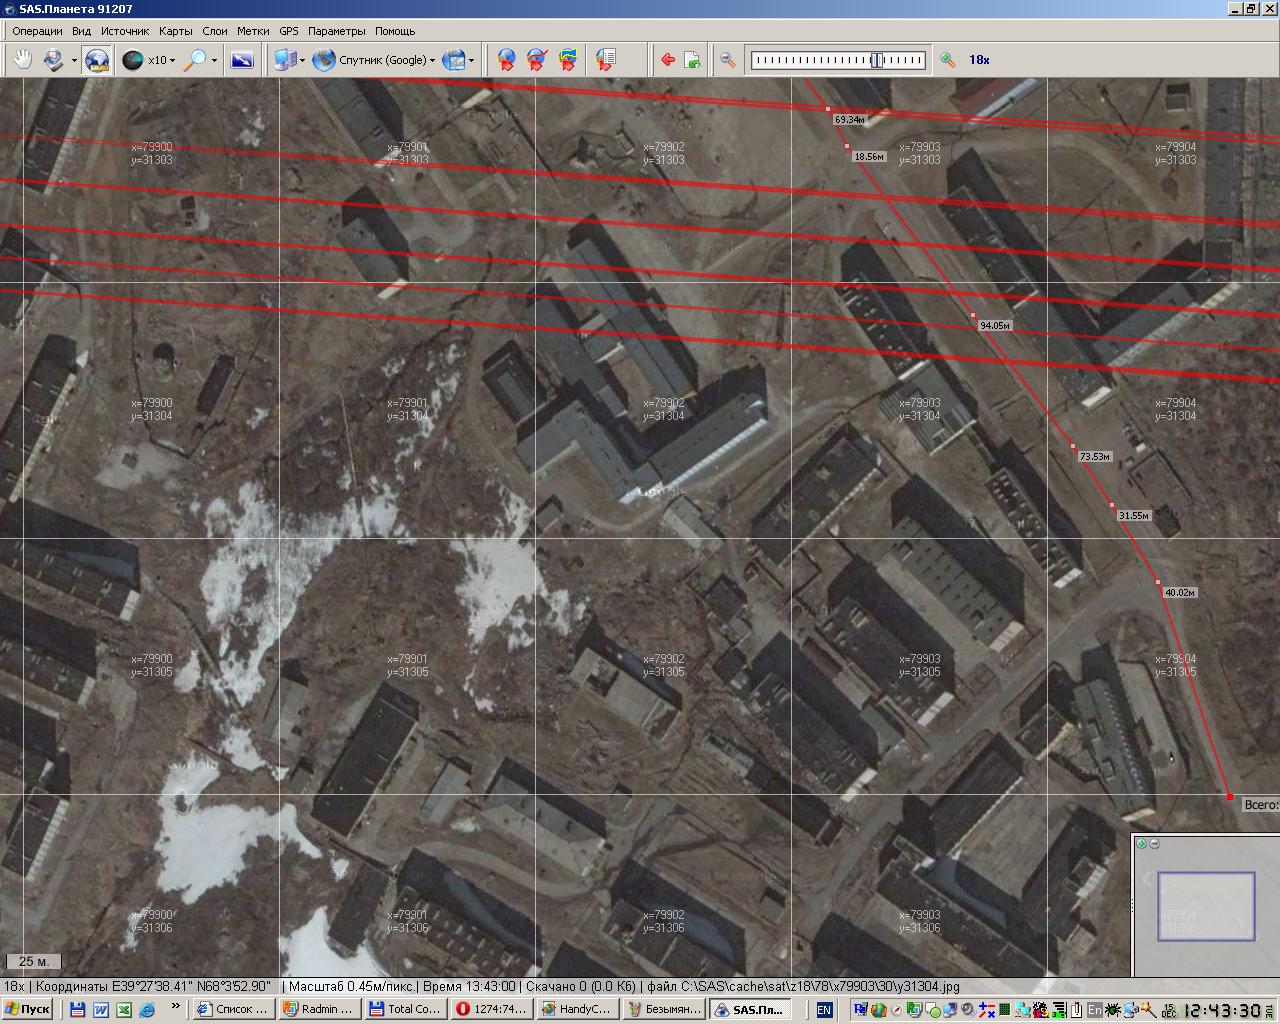Screen dimensions: 1280x1024
Task: Click the zoom level slider track
Action: click(838, 60)
